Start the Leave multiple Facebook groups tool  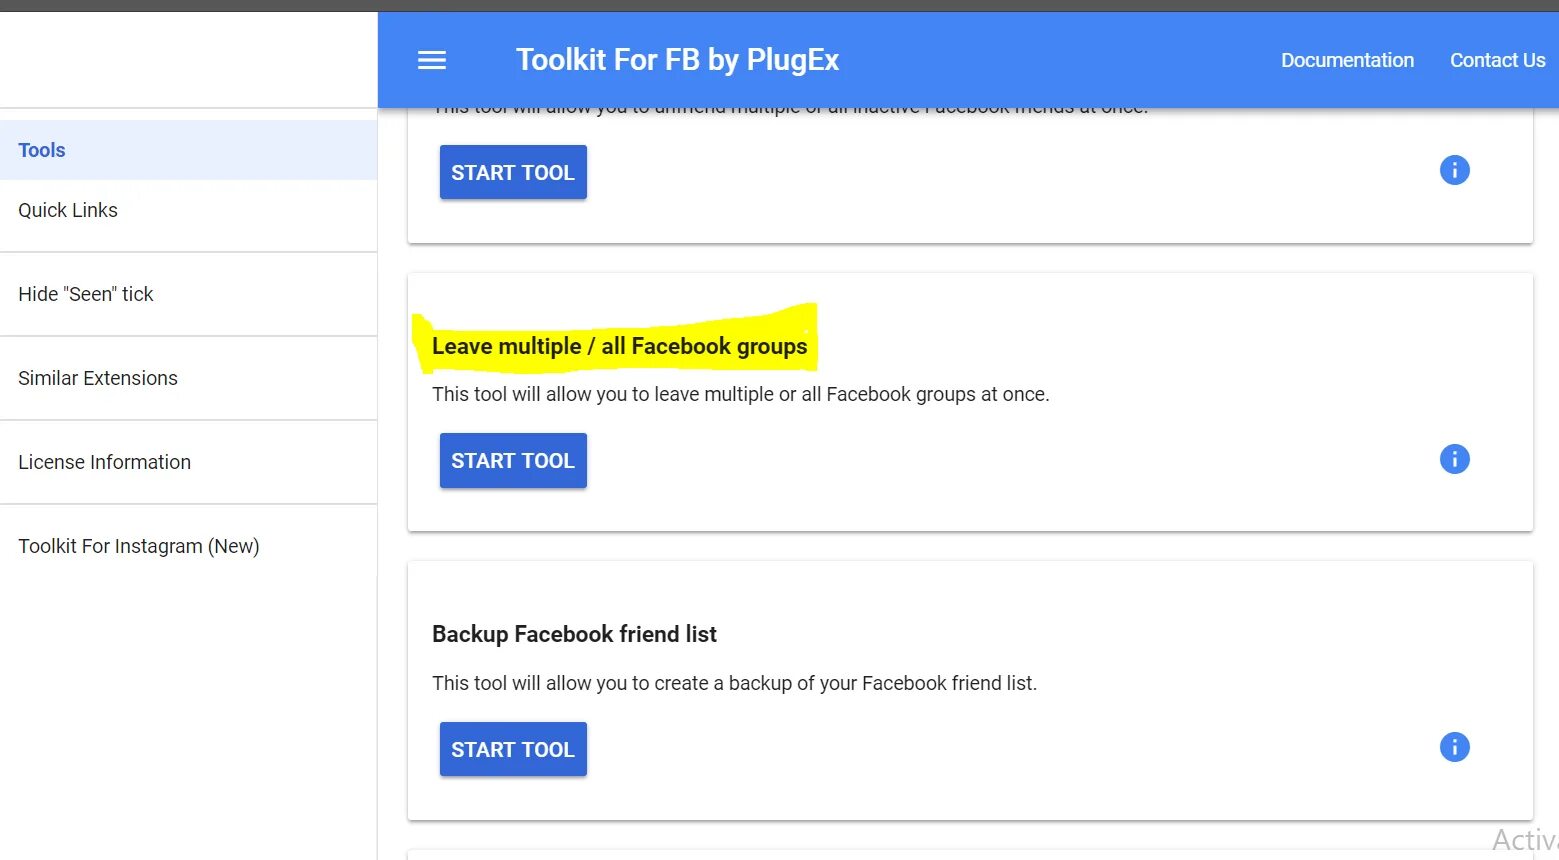click(513, 461)
